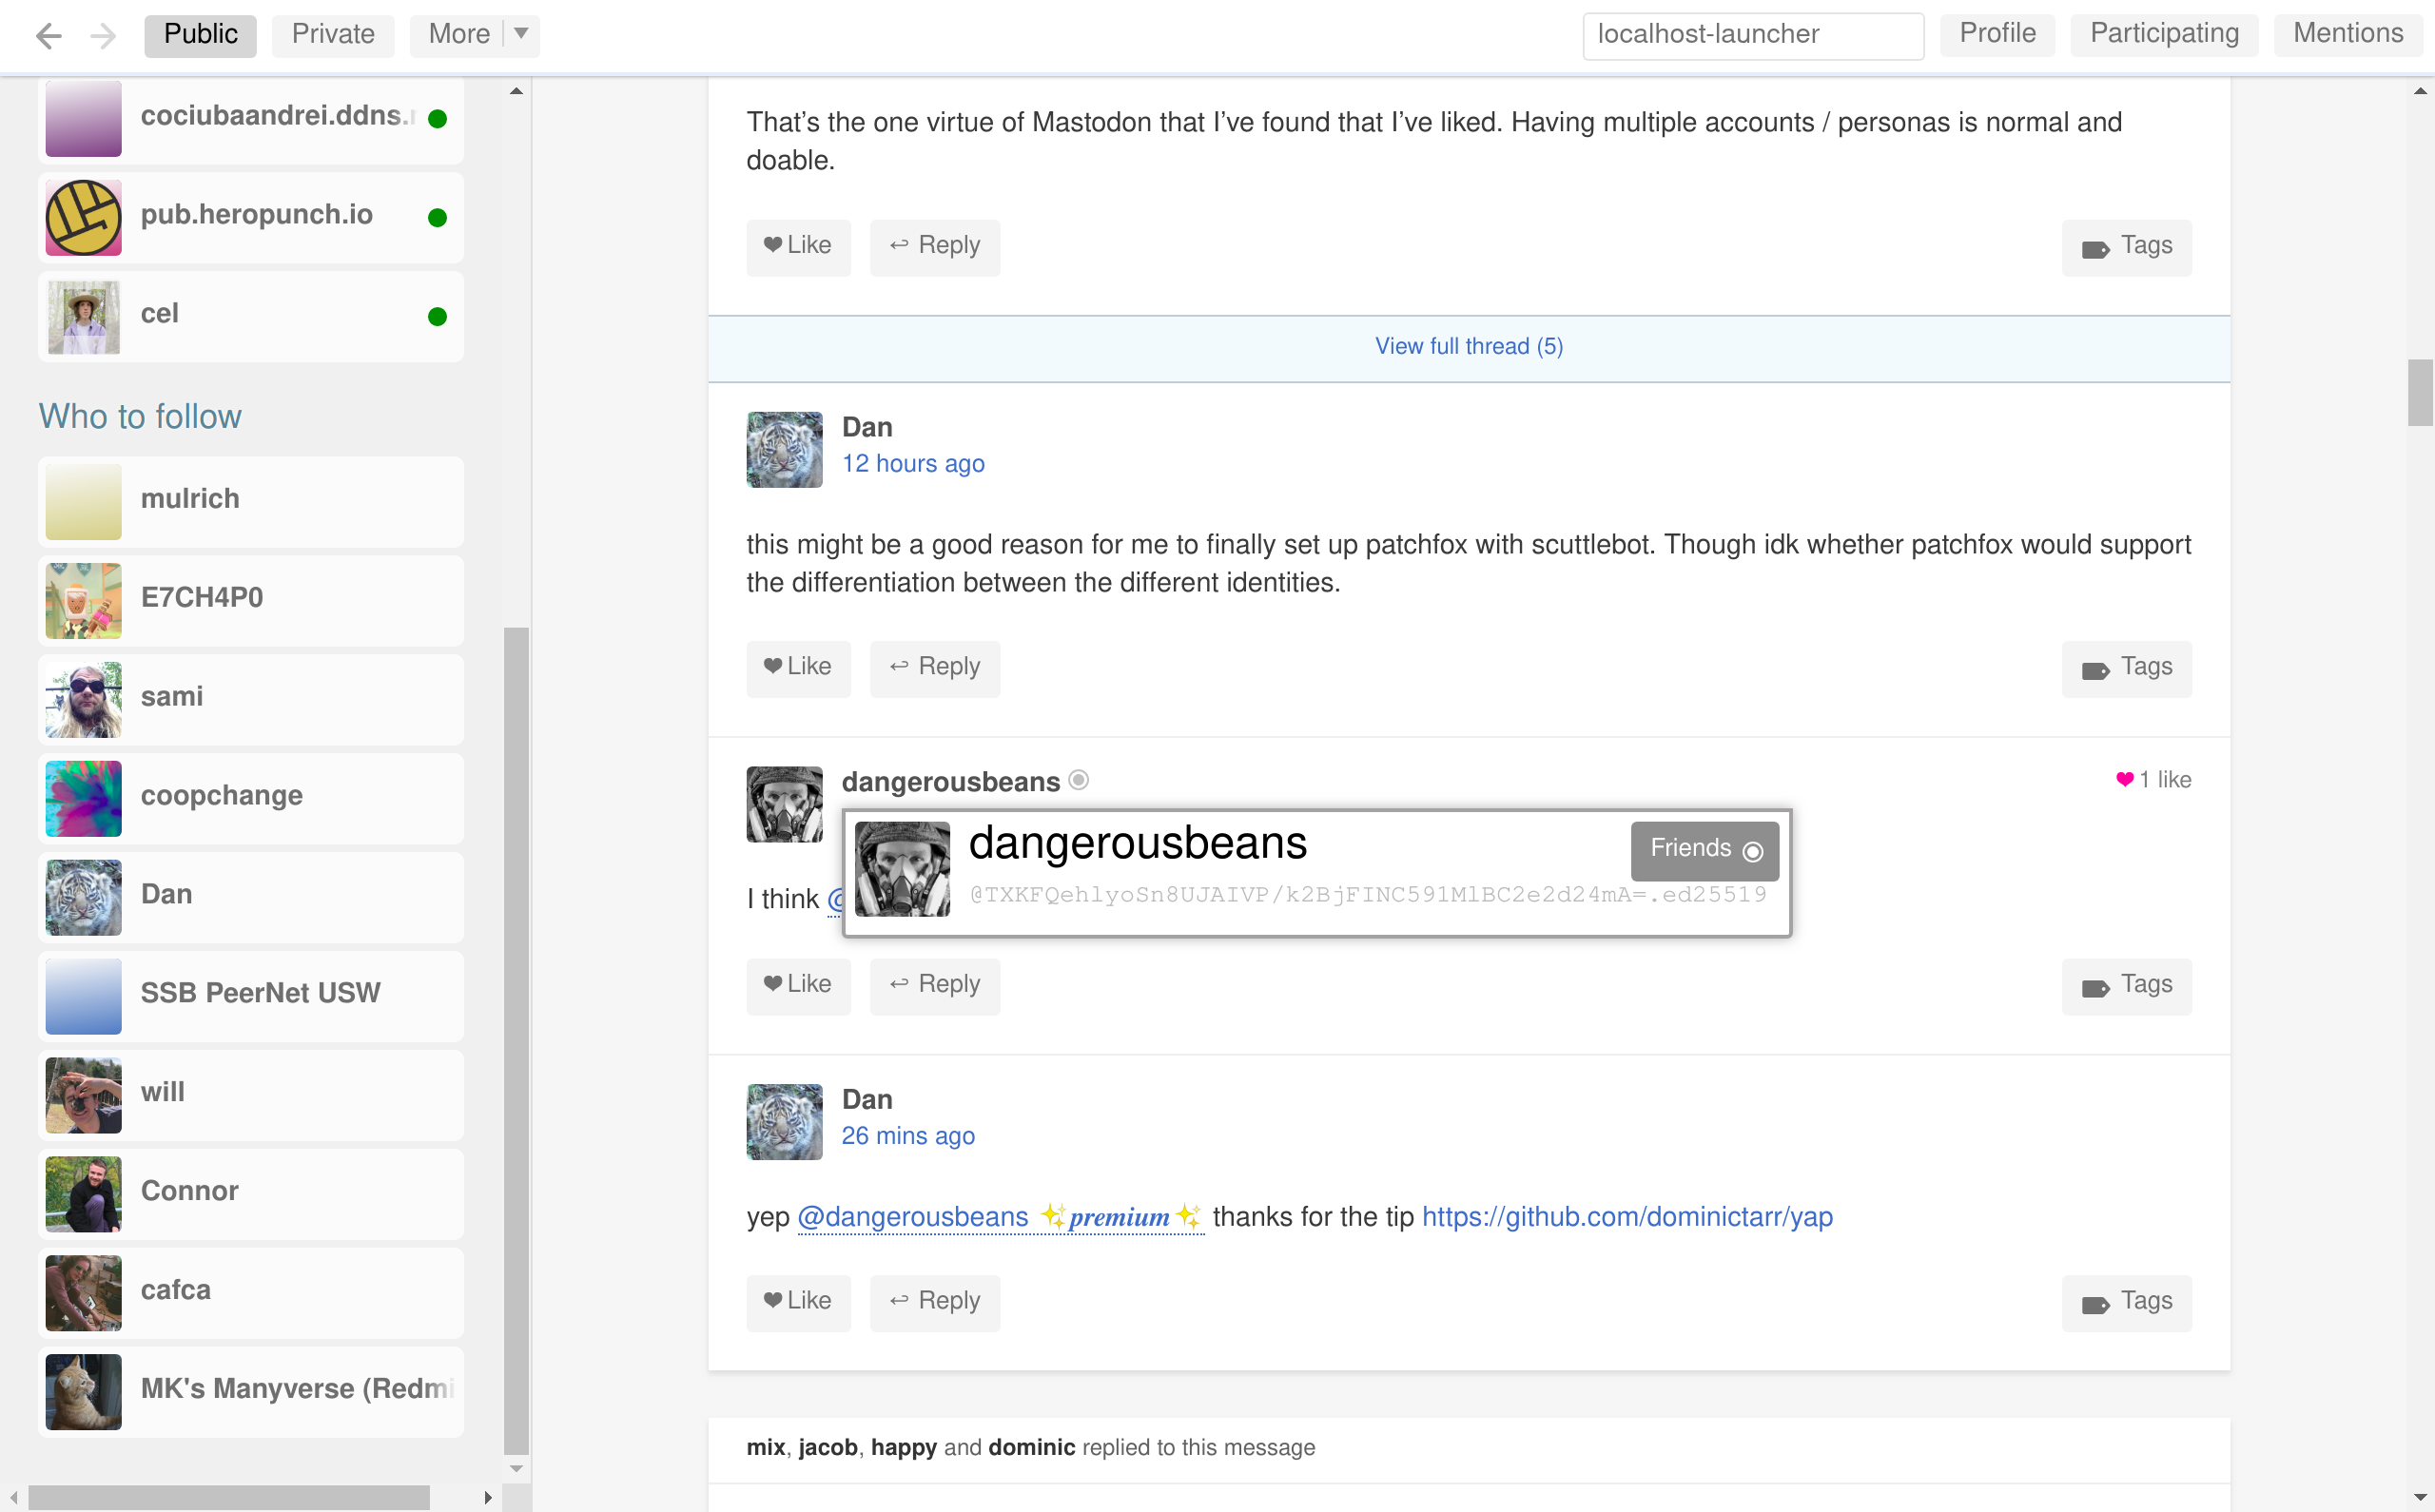This screenshot has width=2435, height=1512.
Task: Open the Mentions view
Action: pyautogui.click(x=2348, y=34)
